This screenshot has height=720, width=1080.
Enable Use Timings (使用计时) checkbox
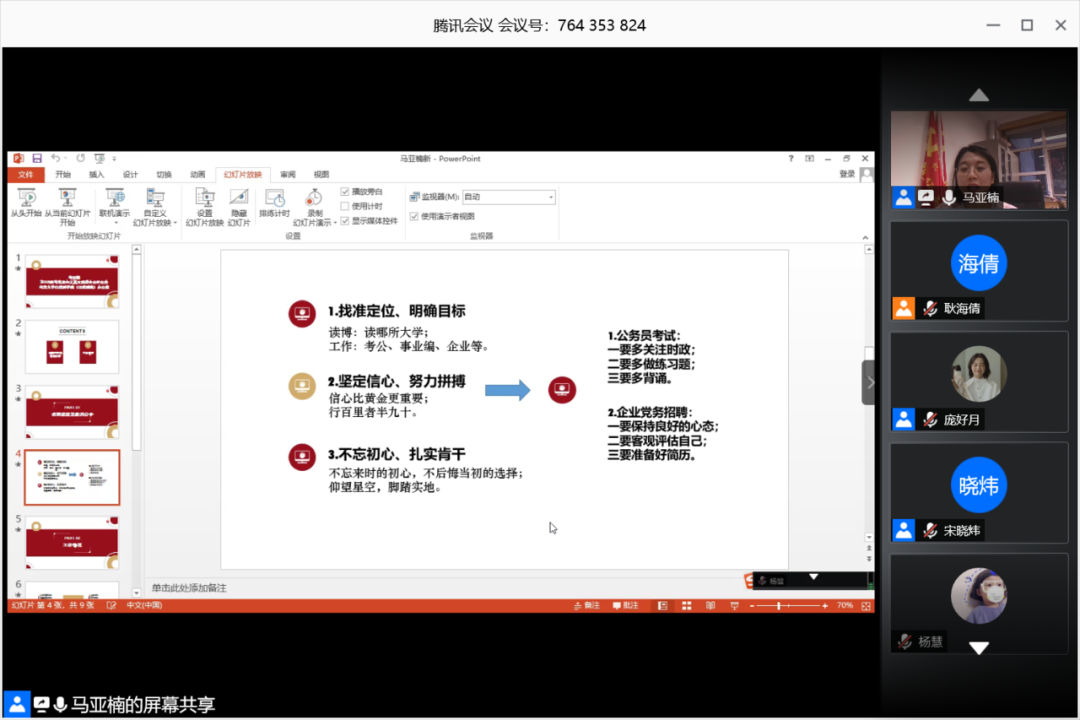coord(345,206)
